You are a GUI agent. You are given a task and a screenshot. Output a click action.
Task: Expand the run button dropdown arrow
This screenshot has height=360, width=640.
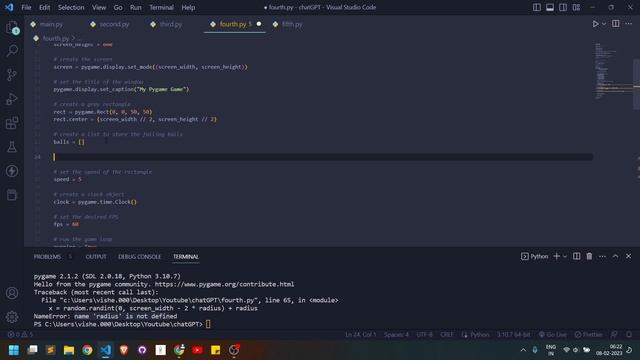[x=604, y=24]
